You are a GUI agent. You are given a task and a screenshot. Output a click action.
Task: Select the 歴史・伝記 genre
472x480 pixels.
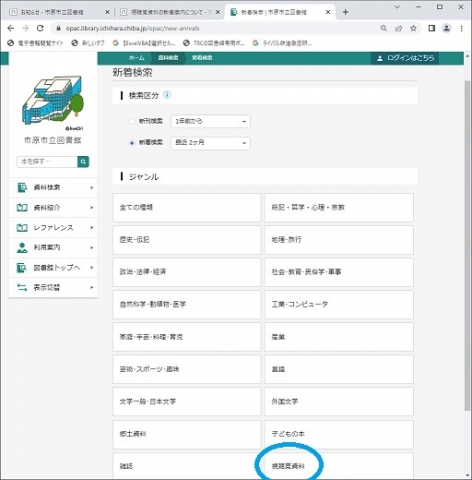pos(187,240)
